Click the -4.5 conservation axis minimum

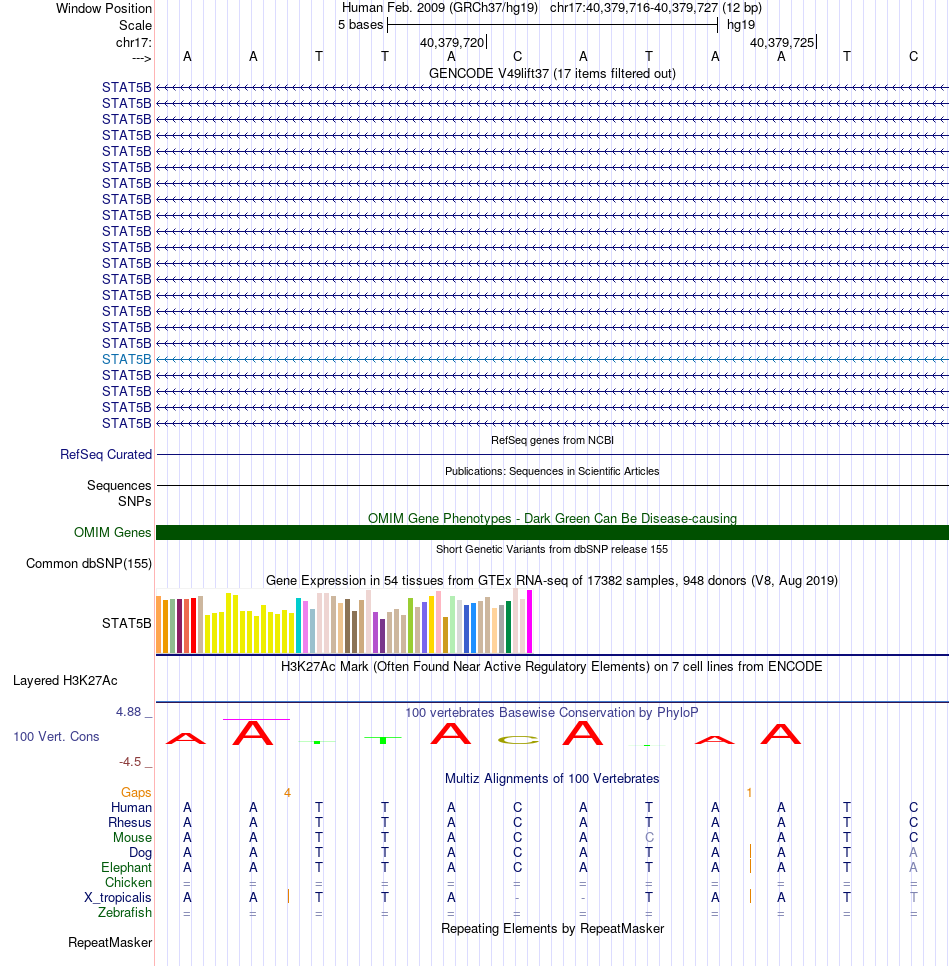(130, 762)
